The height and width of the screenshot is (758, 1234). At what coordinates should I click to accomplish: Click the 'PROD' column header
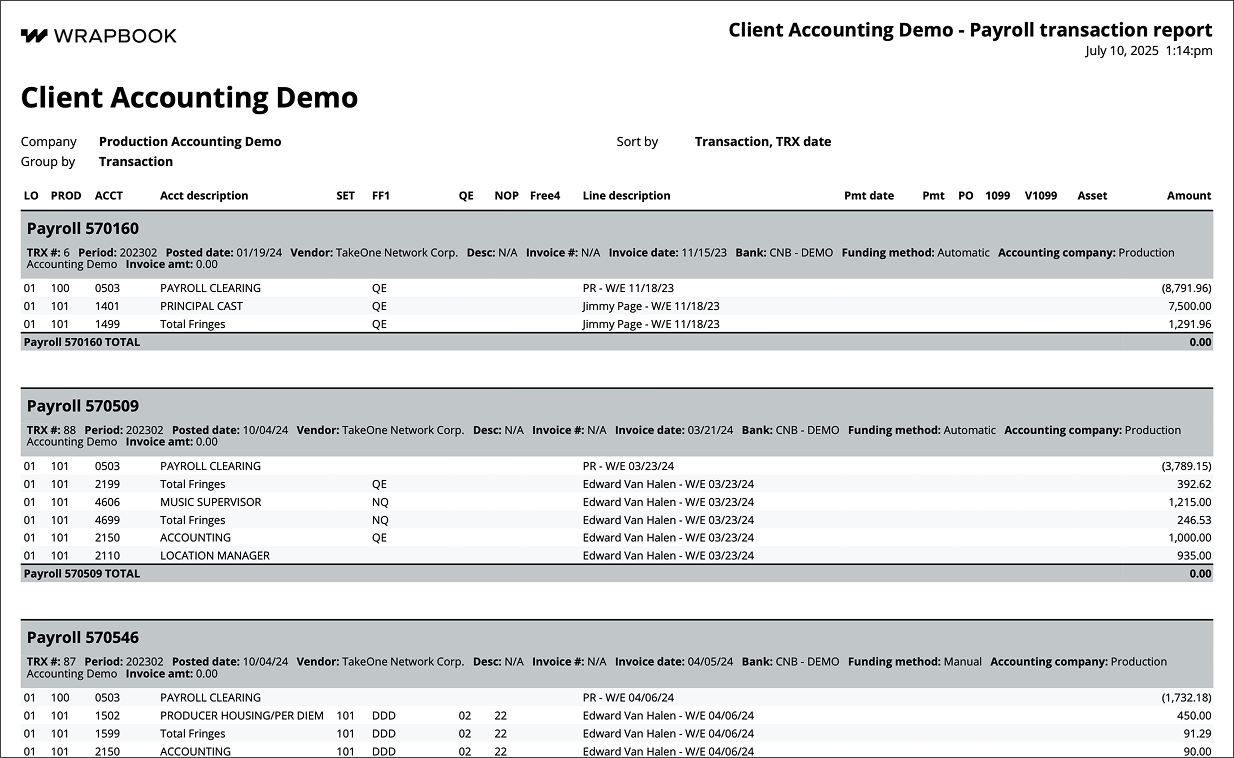66,196
